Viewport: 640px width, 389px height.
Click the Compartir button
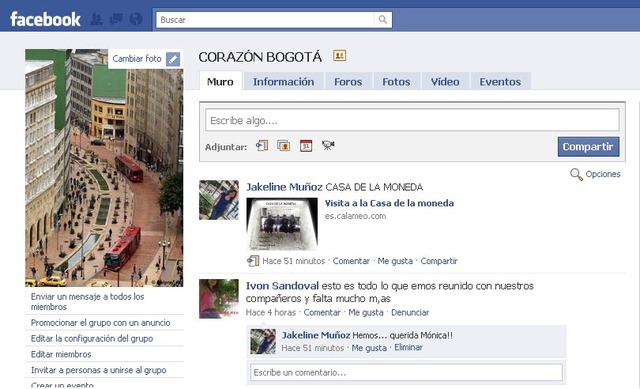(x=588, y=147)
